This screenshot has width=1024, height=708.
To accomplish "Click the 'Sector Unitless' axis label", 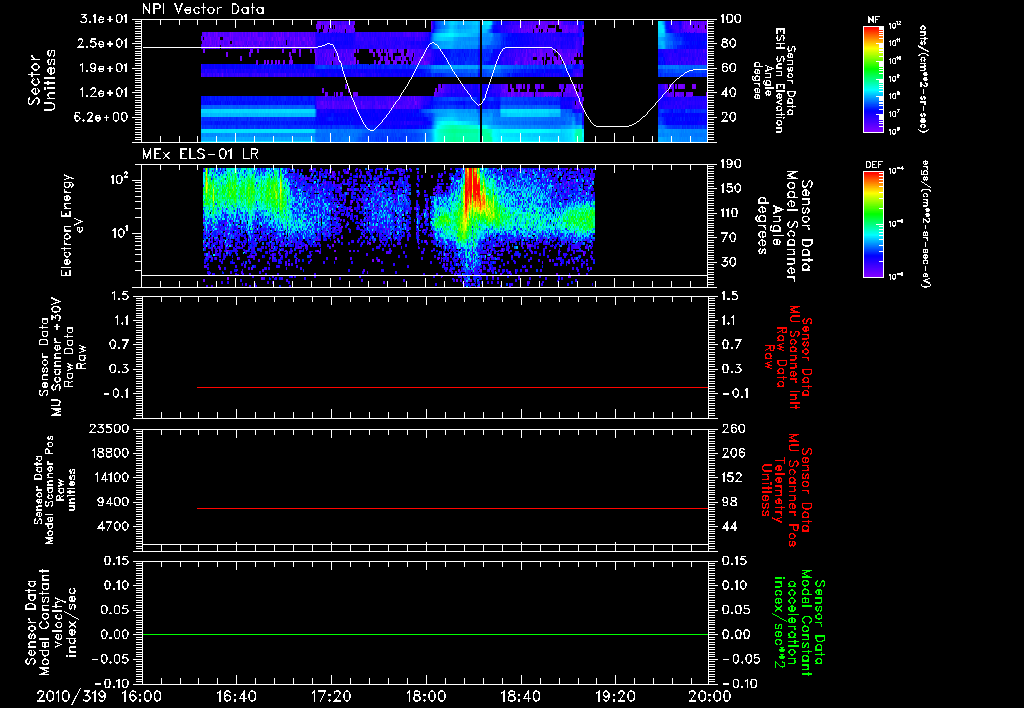I will pos(42,80).
